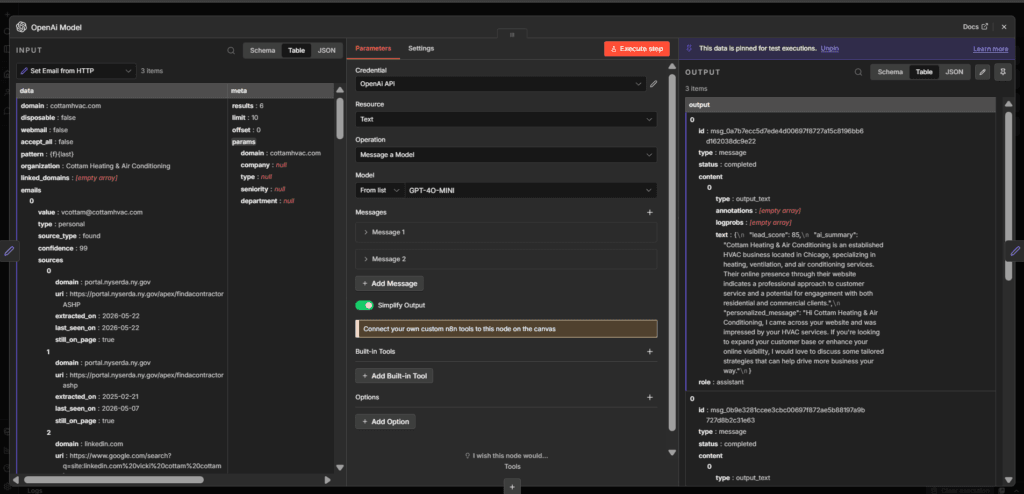Click the plus button at the bottom center
The height and width of the screenshot is (494, 1024).
point(512,486)
